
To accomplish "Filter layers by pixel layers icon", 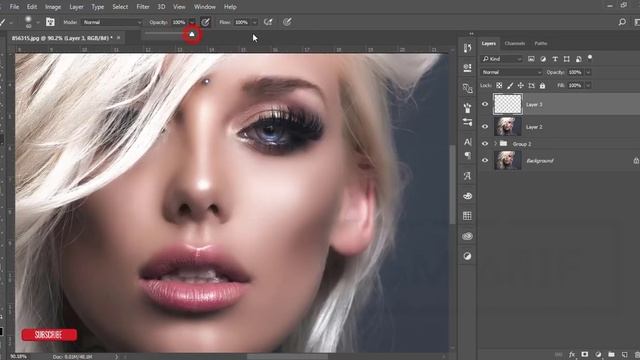I will (x=531, y=59).
